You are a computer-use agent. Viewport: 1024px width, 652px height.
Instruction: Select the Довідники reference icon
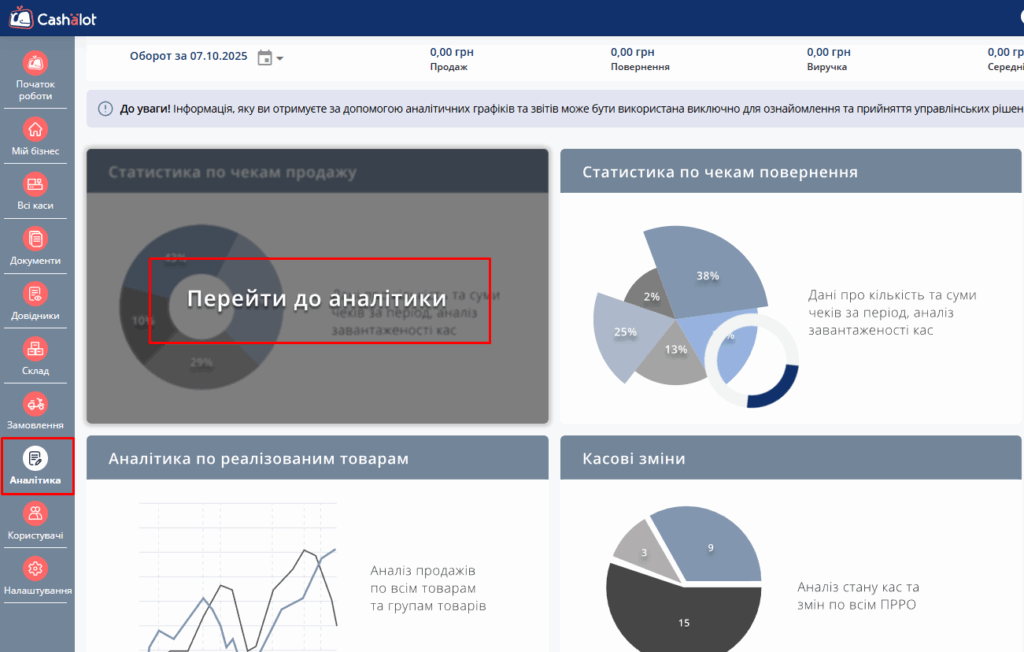pyautogui.click(x=36, y=295)
